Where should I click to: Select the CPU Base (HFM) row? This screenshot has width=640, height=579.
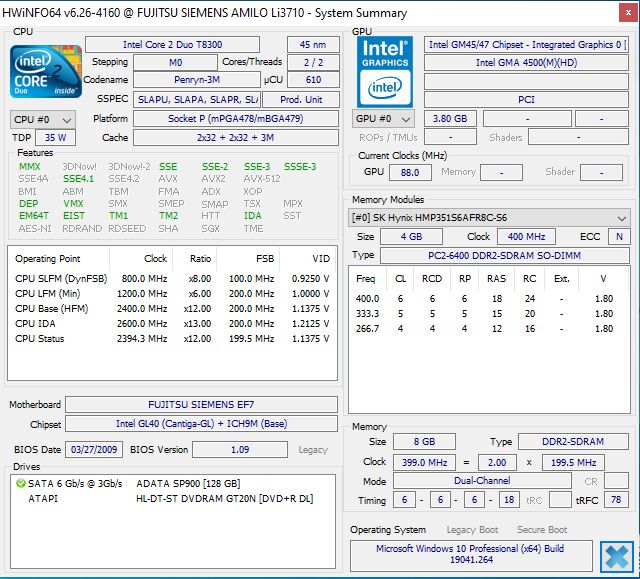coord(172,309)
